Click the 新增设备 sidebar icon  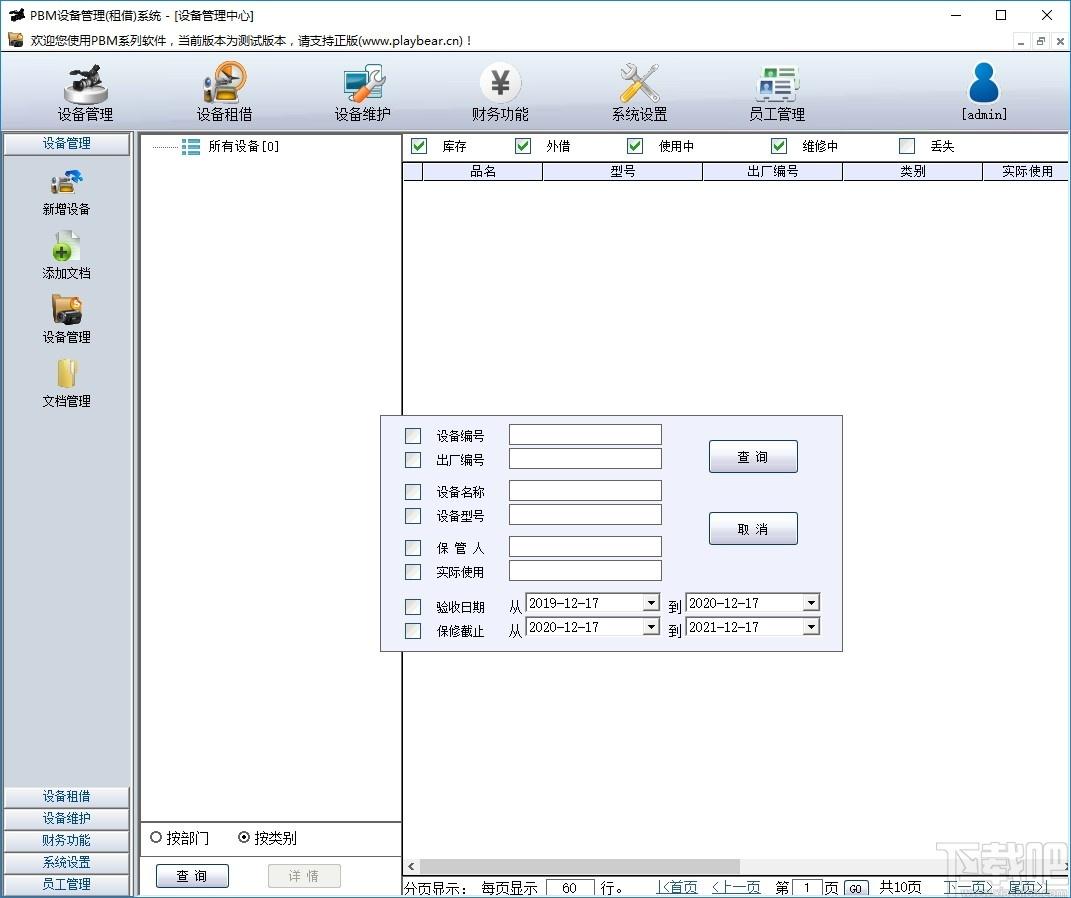point(66,183)
